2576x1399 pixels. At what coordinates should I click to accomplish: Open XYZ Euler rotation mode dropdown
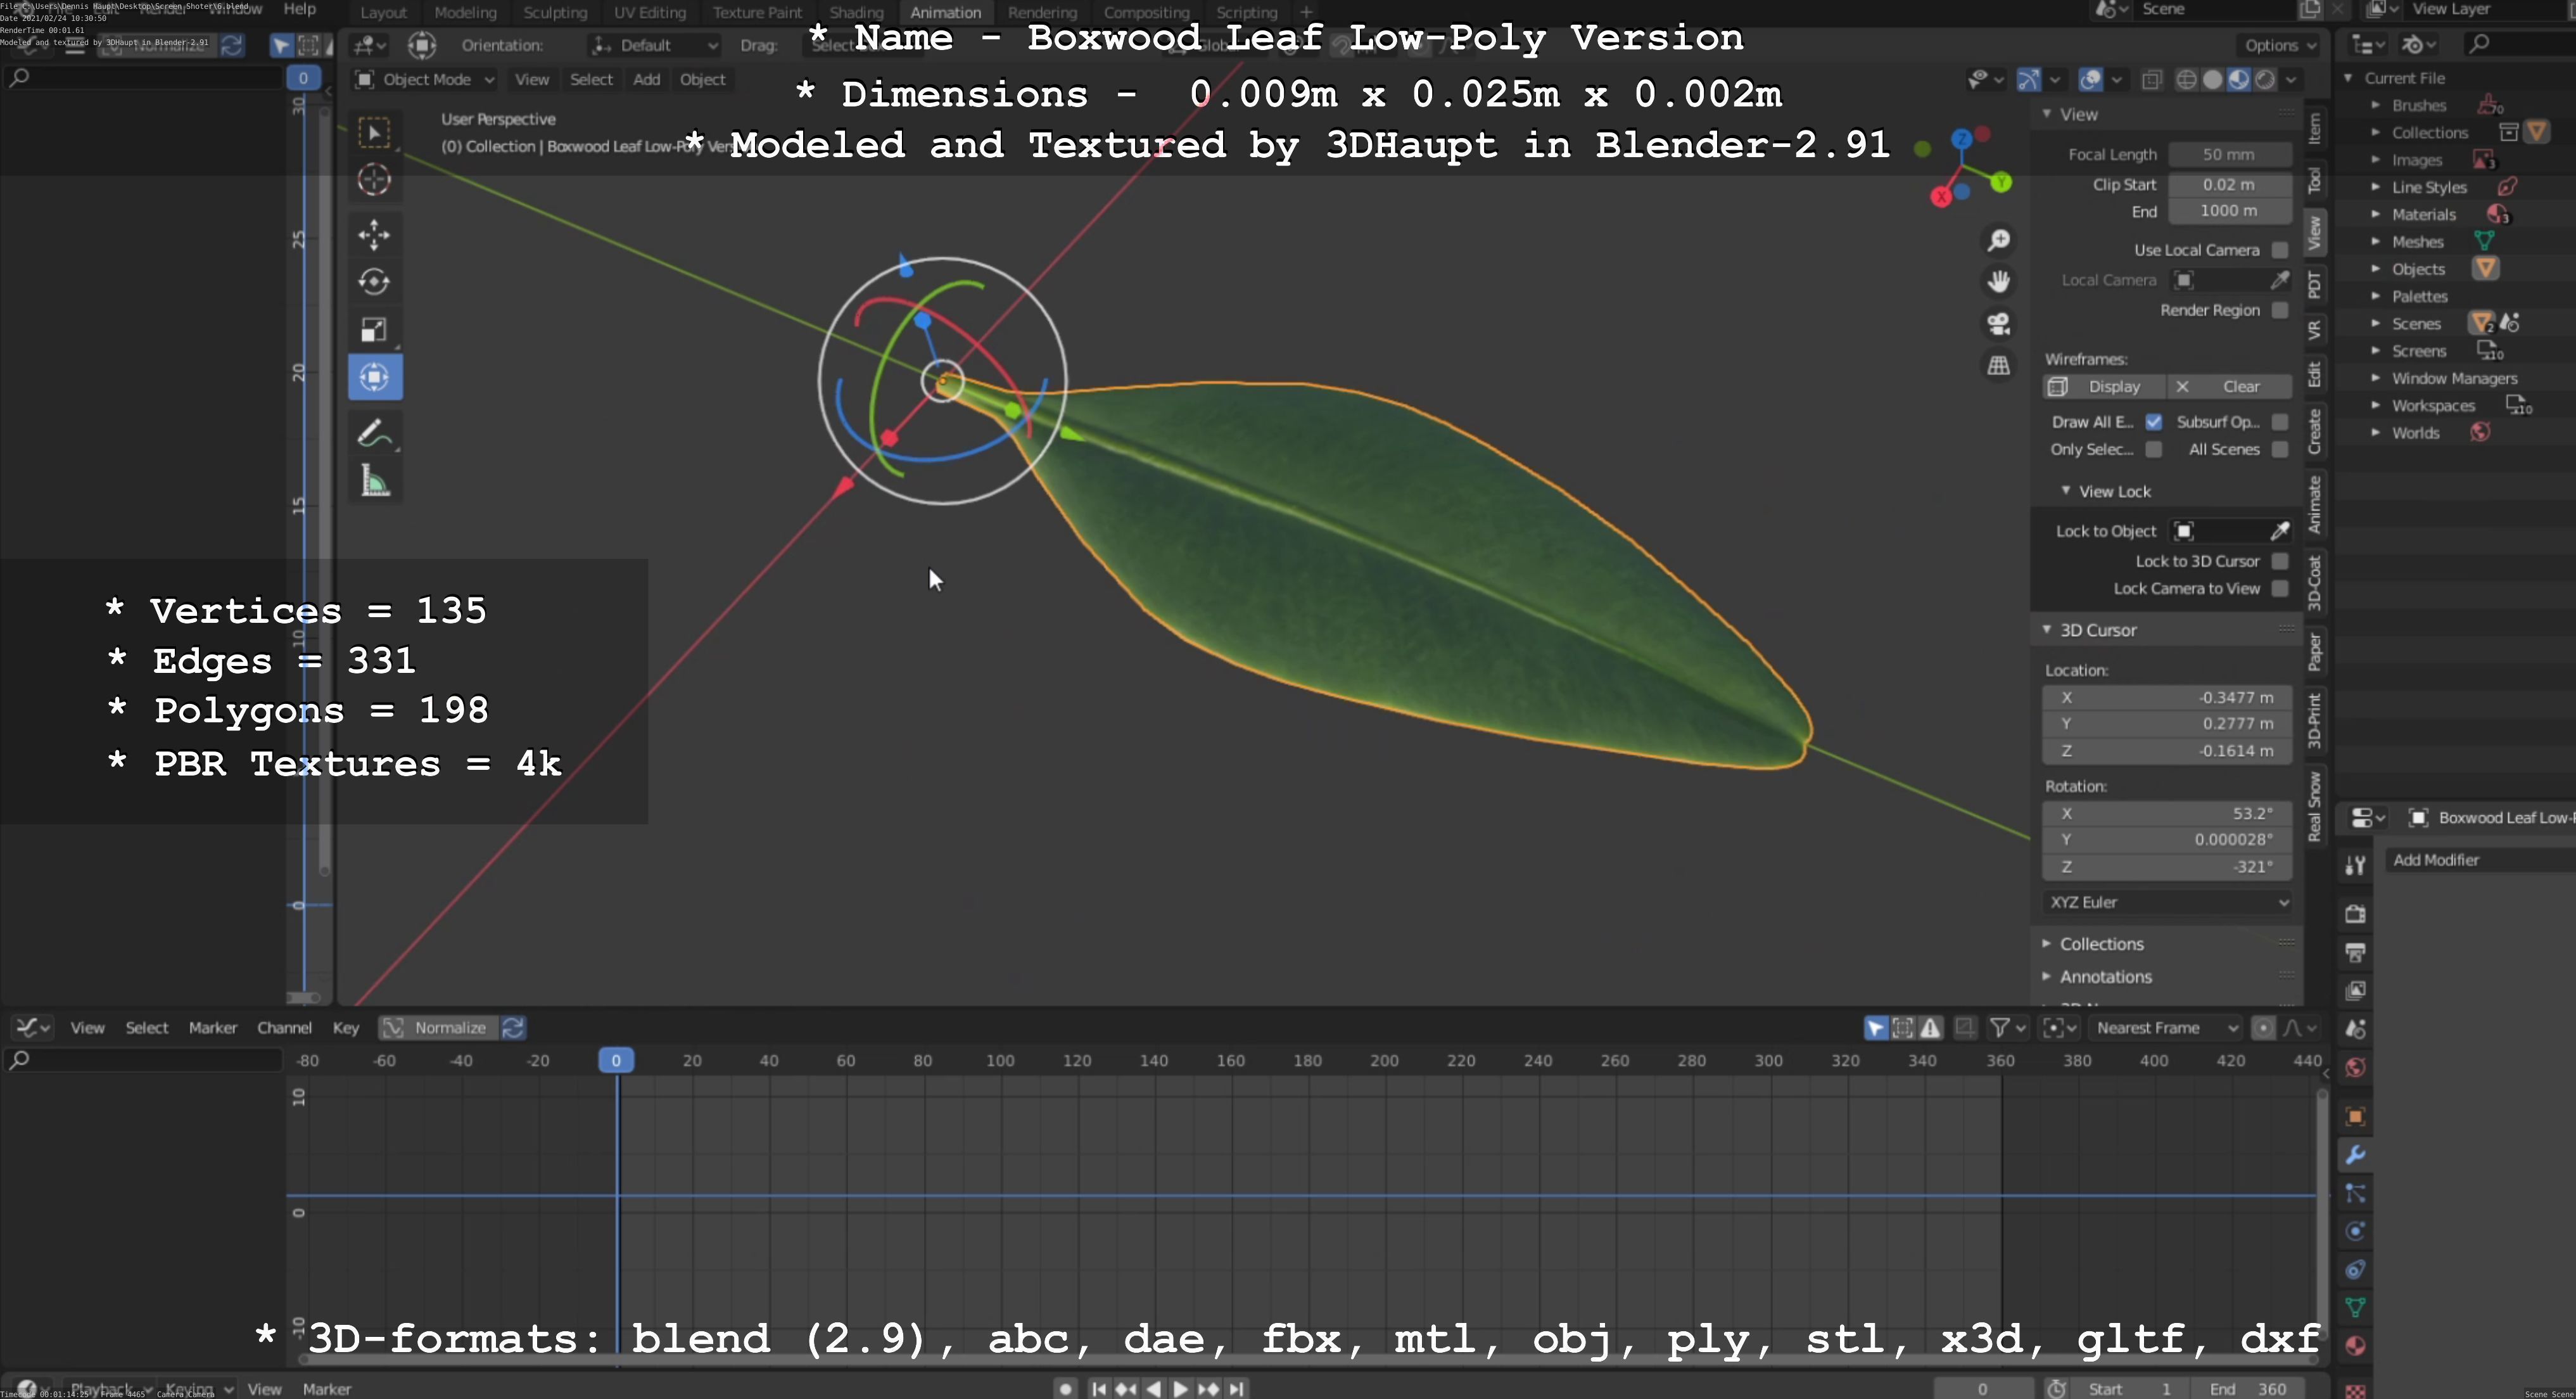2168,902
